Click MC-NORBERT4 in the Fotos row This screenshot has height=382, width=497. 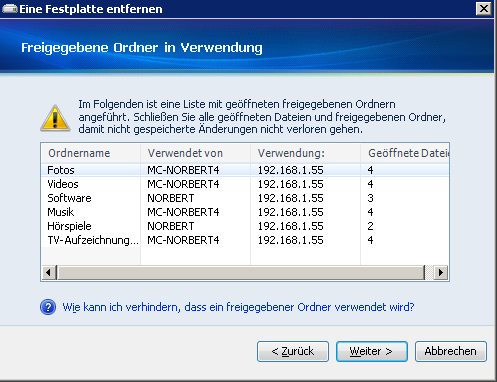tap(183, 170)
